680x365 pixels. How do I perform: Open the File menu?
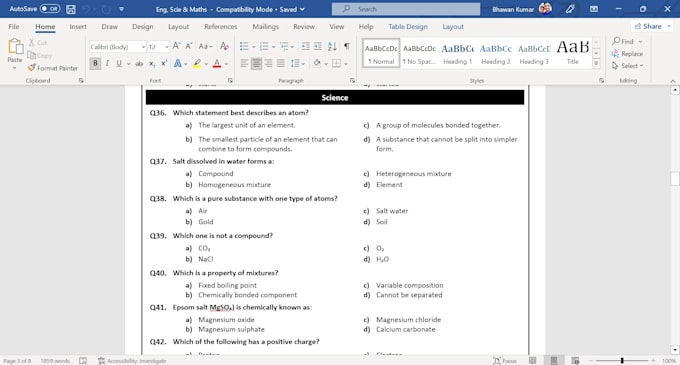pos(14,26)
